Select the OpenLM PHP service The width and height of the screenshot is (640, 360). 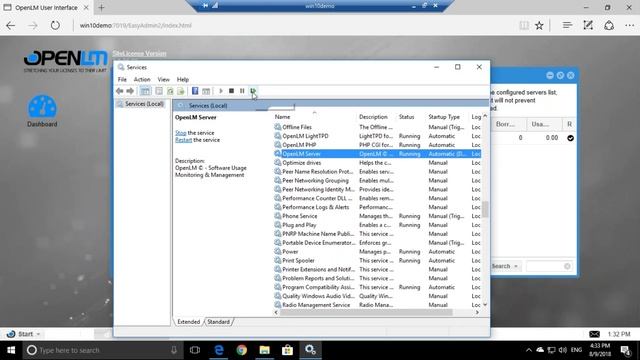(x=377, y=145)
